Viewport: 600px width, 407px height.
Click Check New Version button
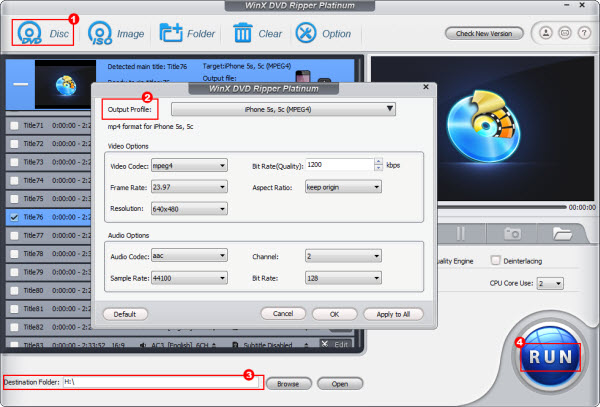coord(484,33)
